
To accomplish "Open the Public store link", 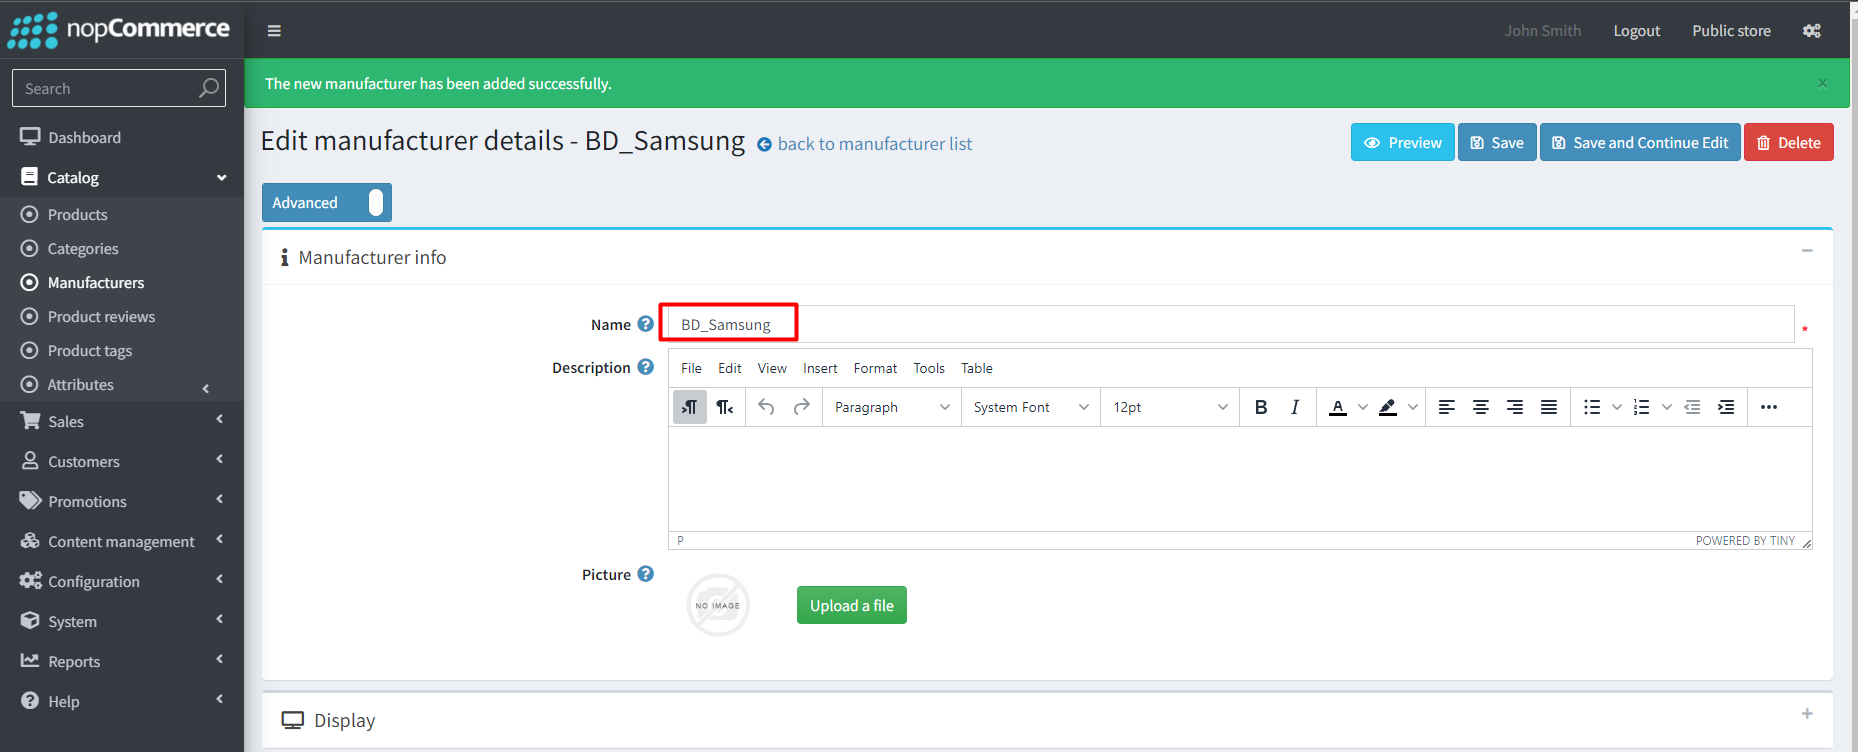I will pyautogui.click(x=1731, y=31).
